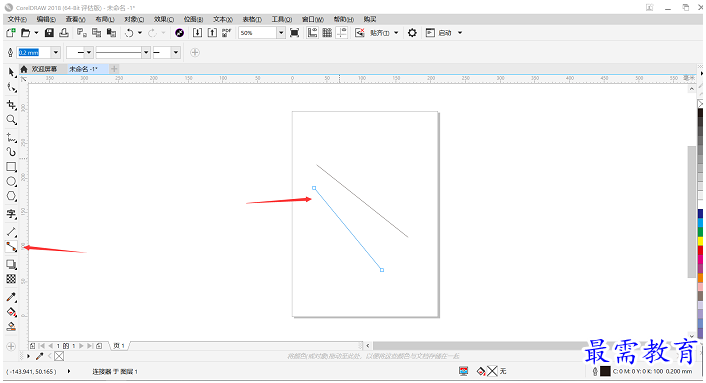Viewport: 706px width, 383px height.
Task: Open the line style dropdown
Action: (x=146, y=53)
